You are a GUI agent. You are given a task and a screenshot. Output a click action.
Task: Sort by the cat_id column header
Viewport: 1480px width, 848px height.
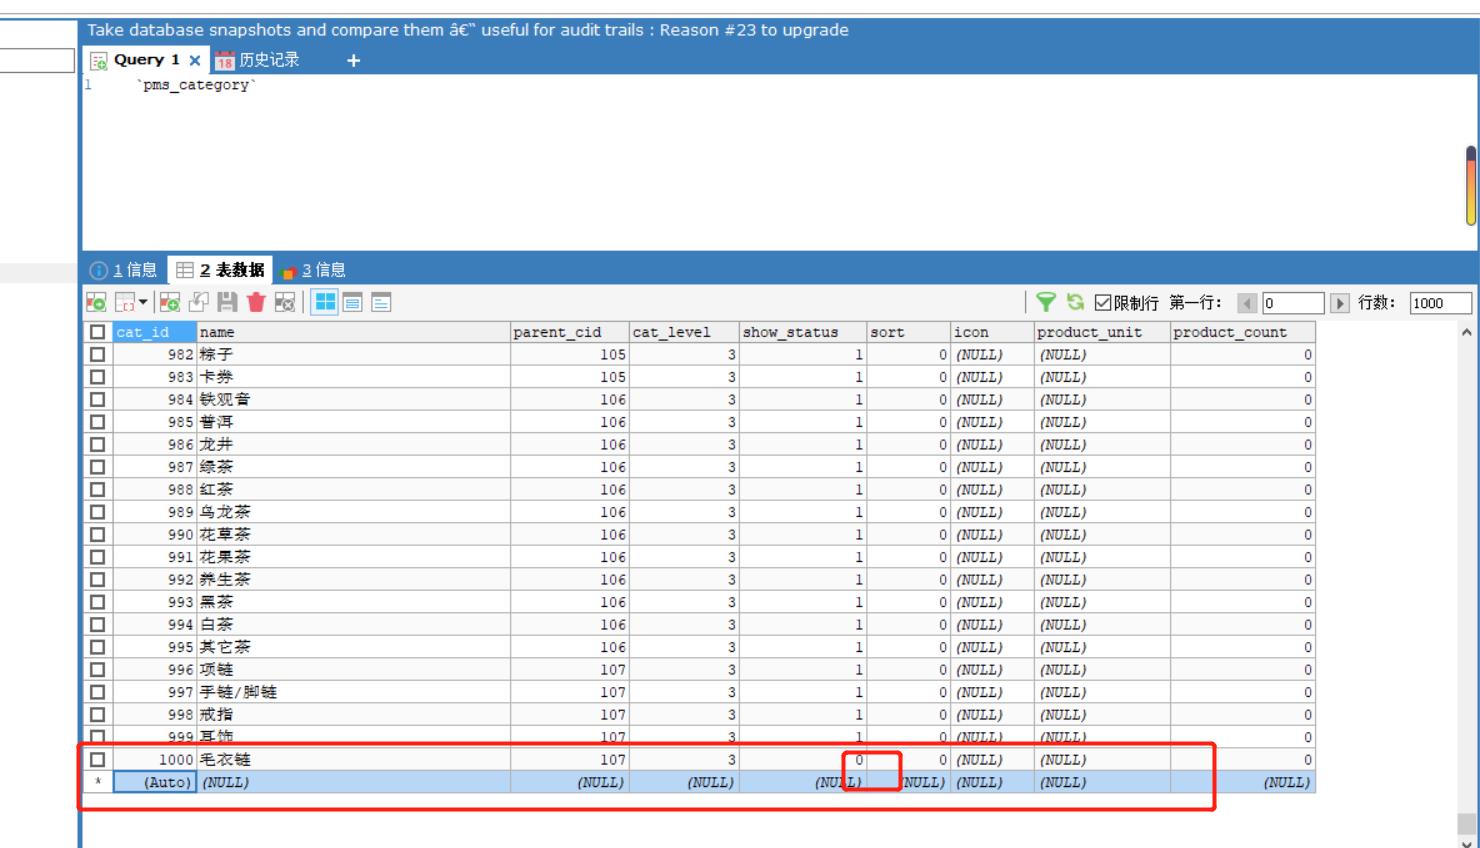click(x=154, y=332)
